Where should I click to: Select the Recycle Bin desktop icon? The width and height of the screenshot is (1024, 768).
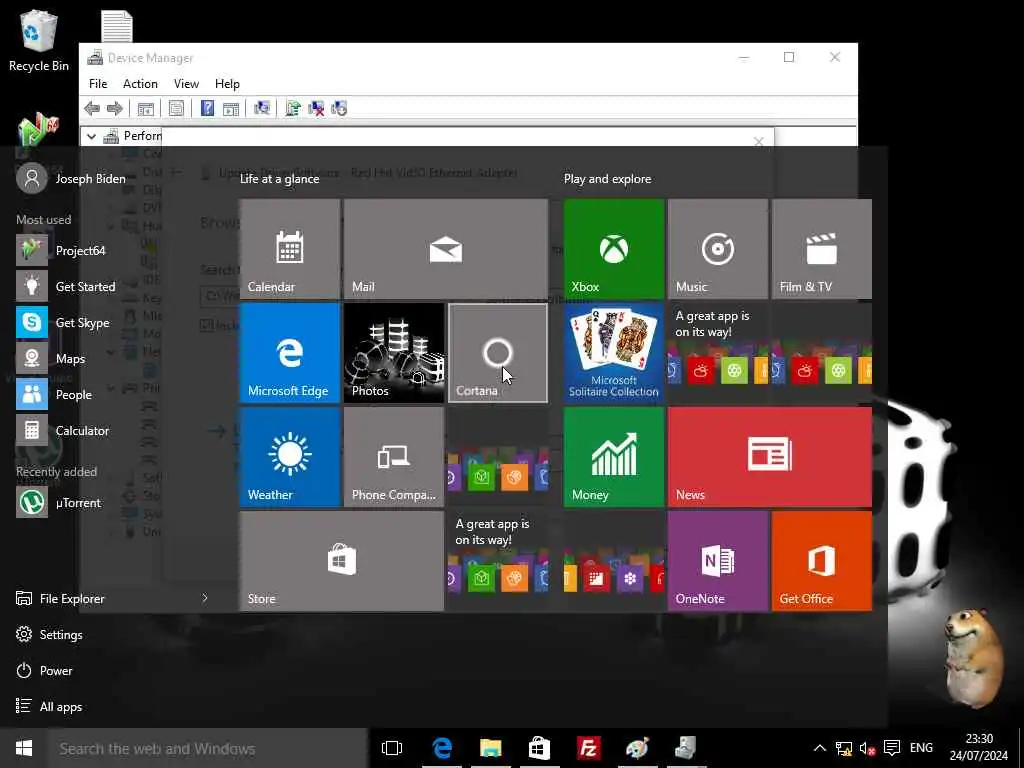pos(39,41)
